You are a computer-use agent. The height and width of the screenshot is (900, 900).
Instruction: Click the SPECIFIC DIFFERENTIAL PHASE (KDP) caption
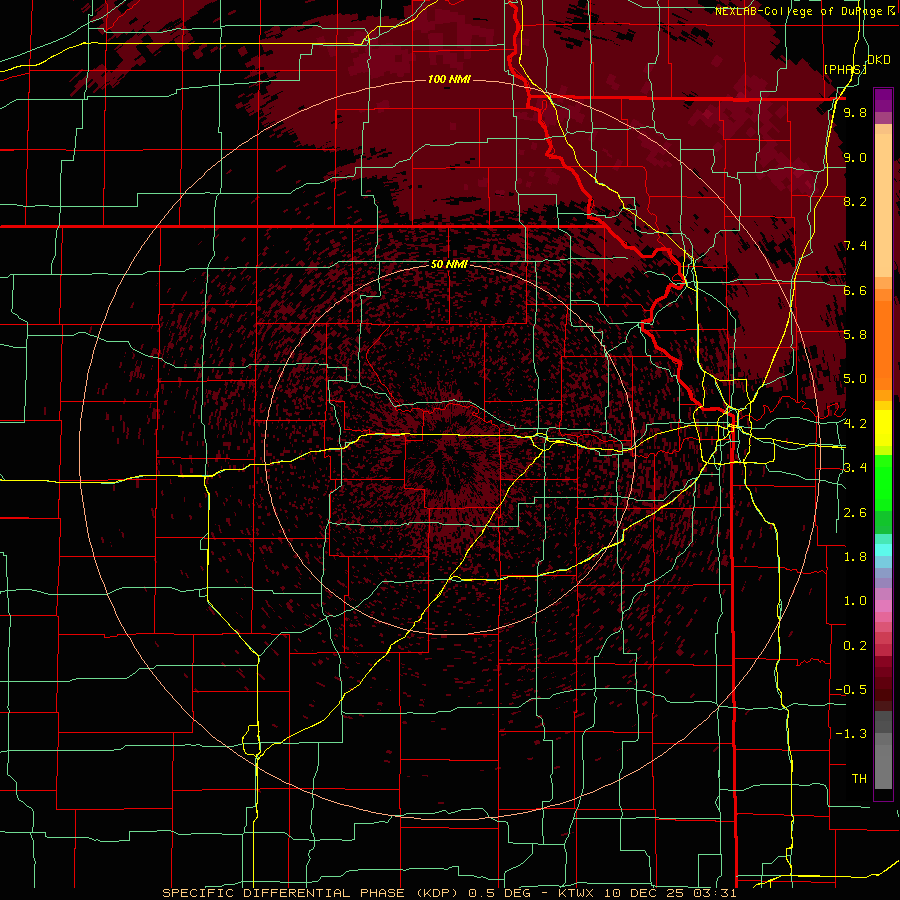click(x=312, y=893)
